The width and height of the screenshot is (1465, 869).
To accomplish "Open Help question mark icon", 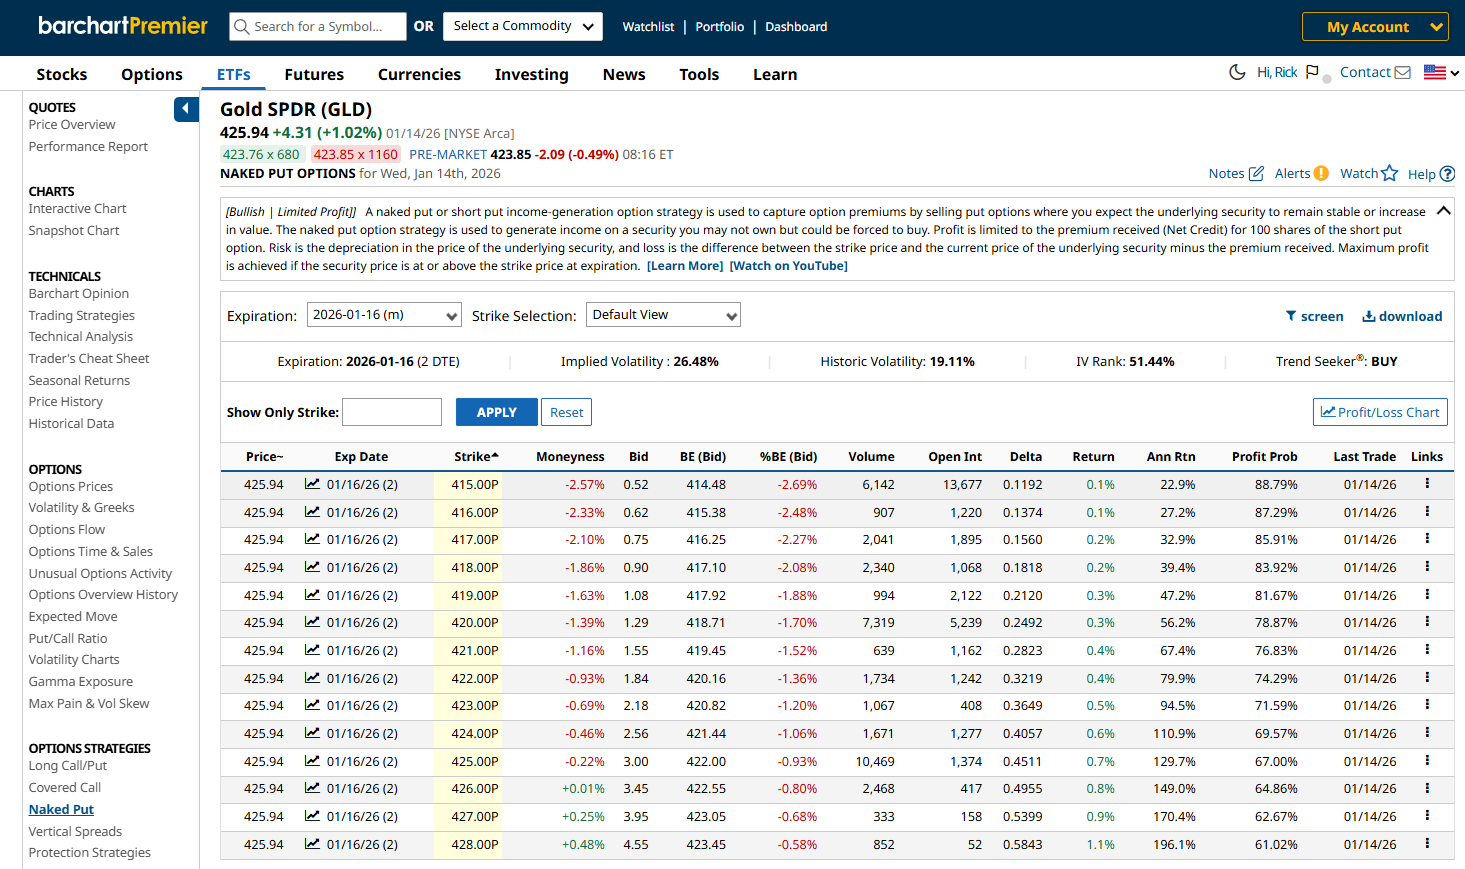I will [x=1446, y=174].
